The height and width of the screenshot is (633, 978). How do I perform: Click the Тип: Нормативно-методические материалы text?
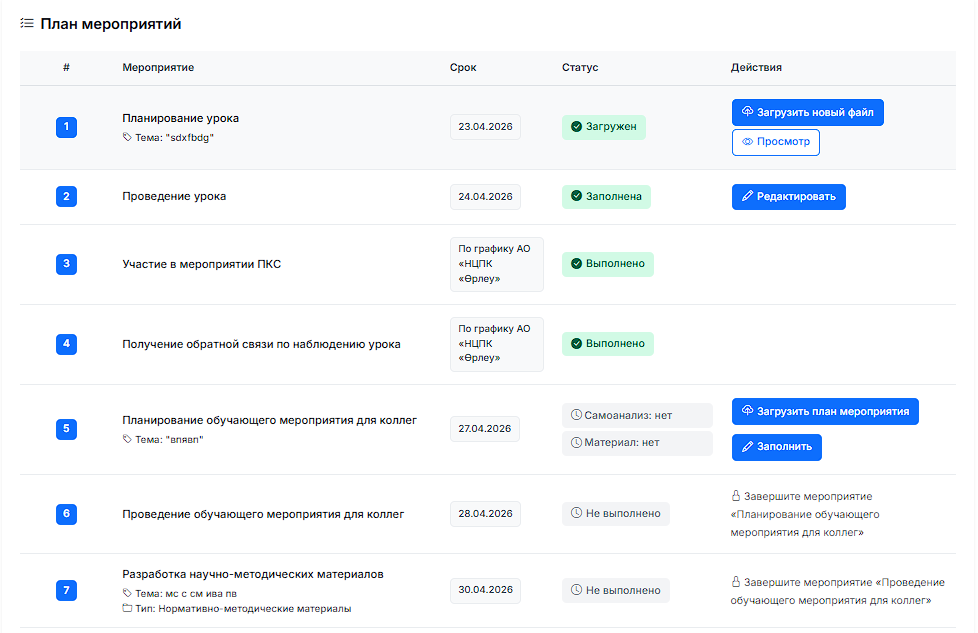pyautogui.click(x=243, y=609)
